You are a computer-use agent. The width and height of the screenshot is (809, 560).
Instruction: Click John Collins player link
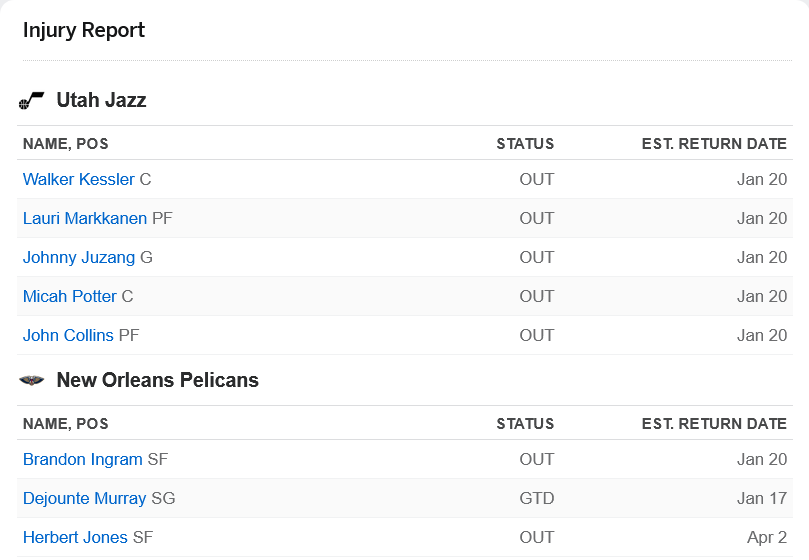pos(68,335)
